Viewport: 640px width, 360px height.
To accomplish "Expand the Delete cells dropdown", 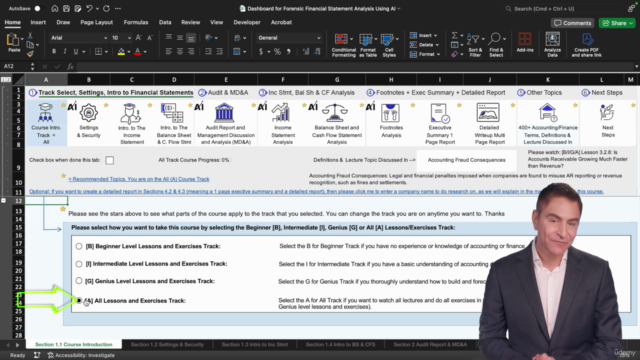I will [437, 45].
